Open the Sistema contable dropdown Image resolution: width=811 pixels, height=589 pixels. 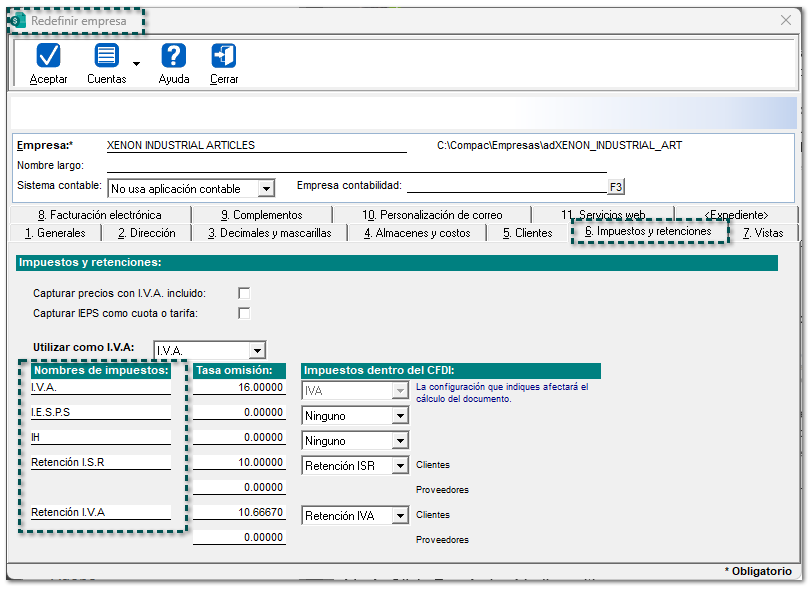point(265,188)
